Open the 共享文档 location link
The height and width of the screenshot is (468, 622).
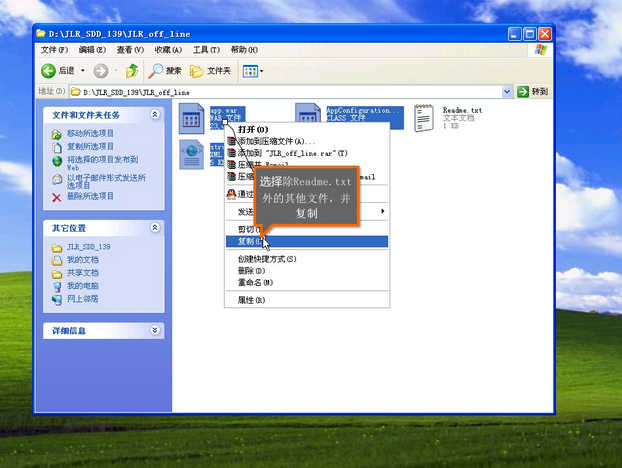83,273
